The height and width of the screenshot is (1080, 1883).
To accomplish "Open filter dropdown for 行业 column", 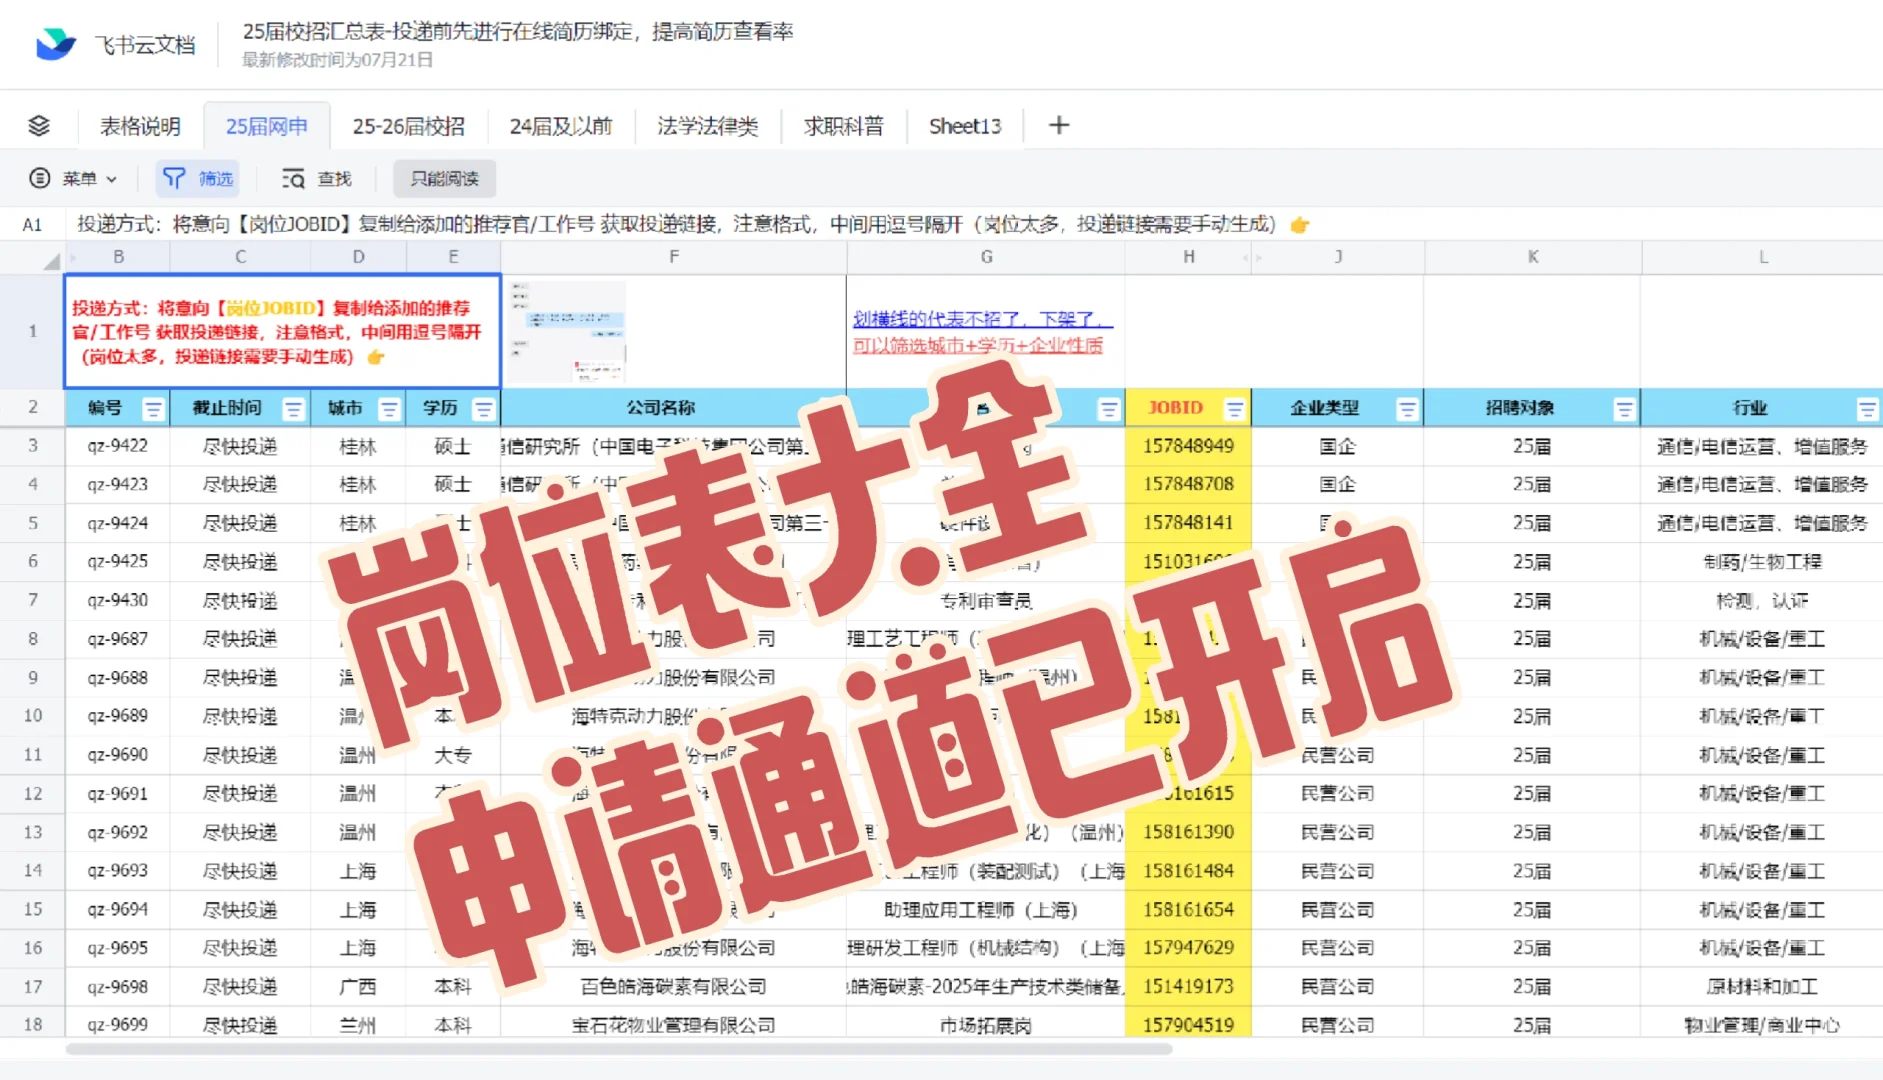I will click(x=1866, y=409).
